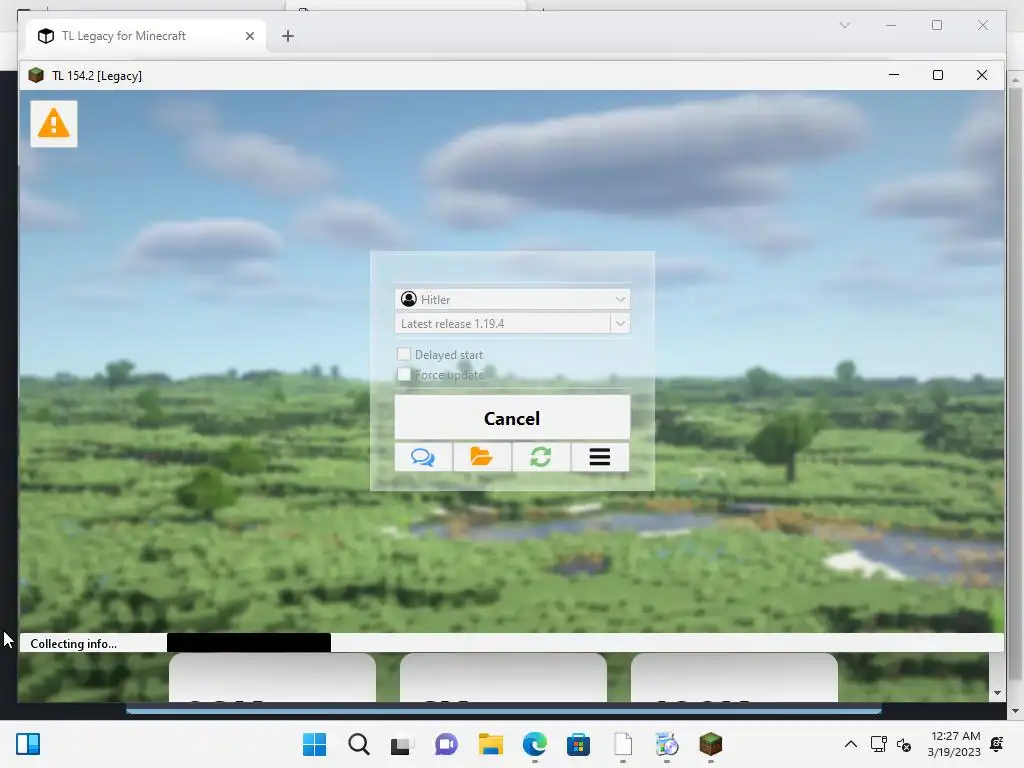Expand the account selection dropdown
1024x768 pixels.
point(620,299)
